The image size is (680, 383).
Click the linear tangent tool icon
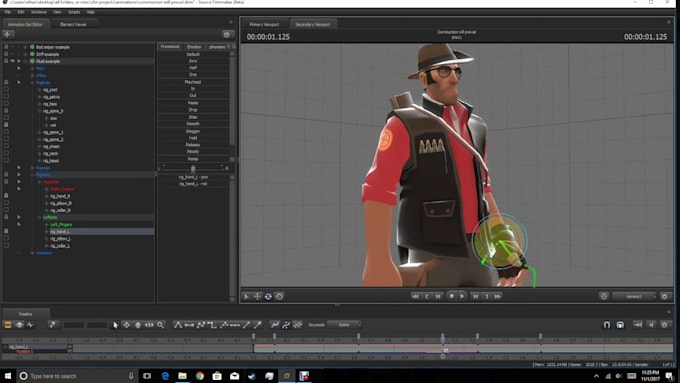pyautogui.click(x=200, y=324)
